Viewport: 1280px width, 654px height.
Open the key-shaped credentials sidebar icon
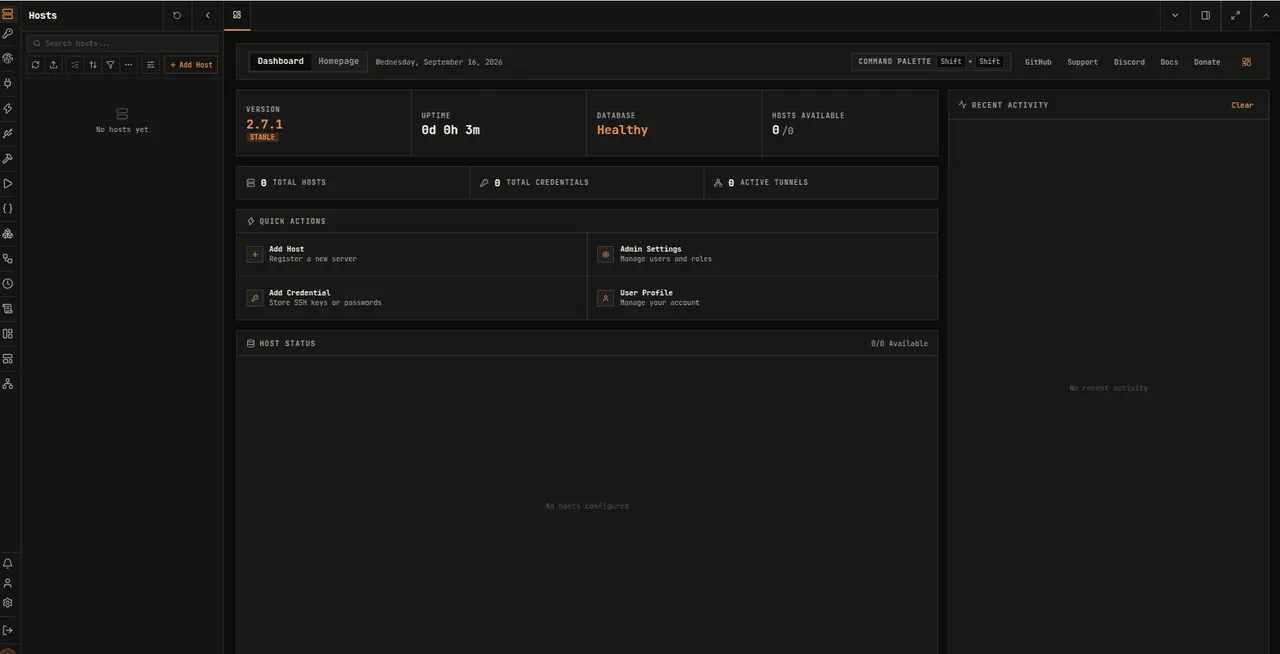[8, 34]
